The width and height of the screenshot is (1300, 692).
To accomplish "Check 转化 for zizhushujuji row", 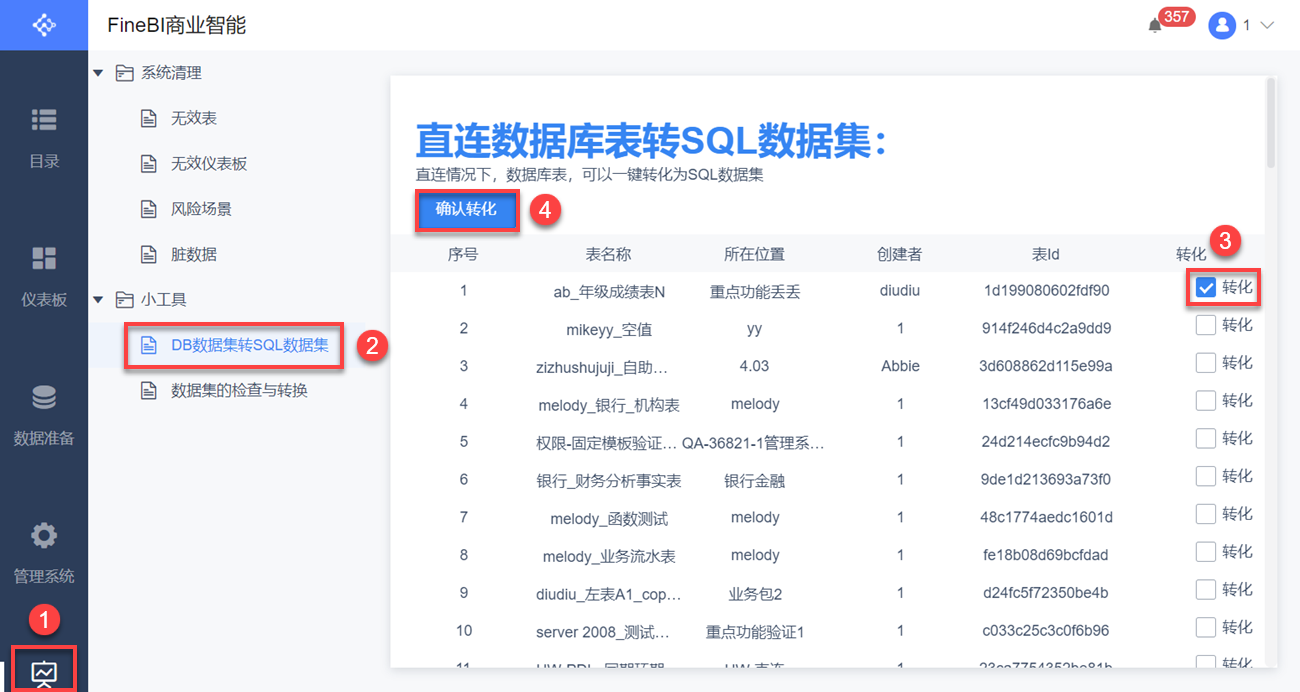I will click(1206, 362).
